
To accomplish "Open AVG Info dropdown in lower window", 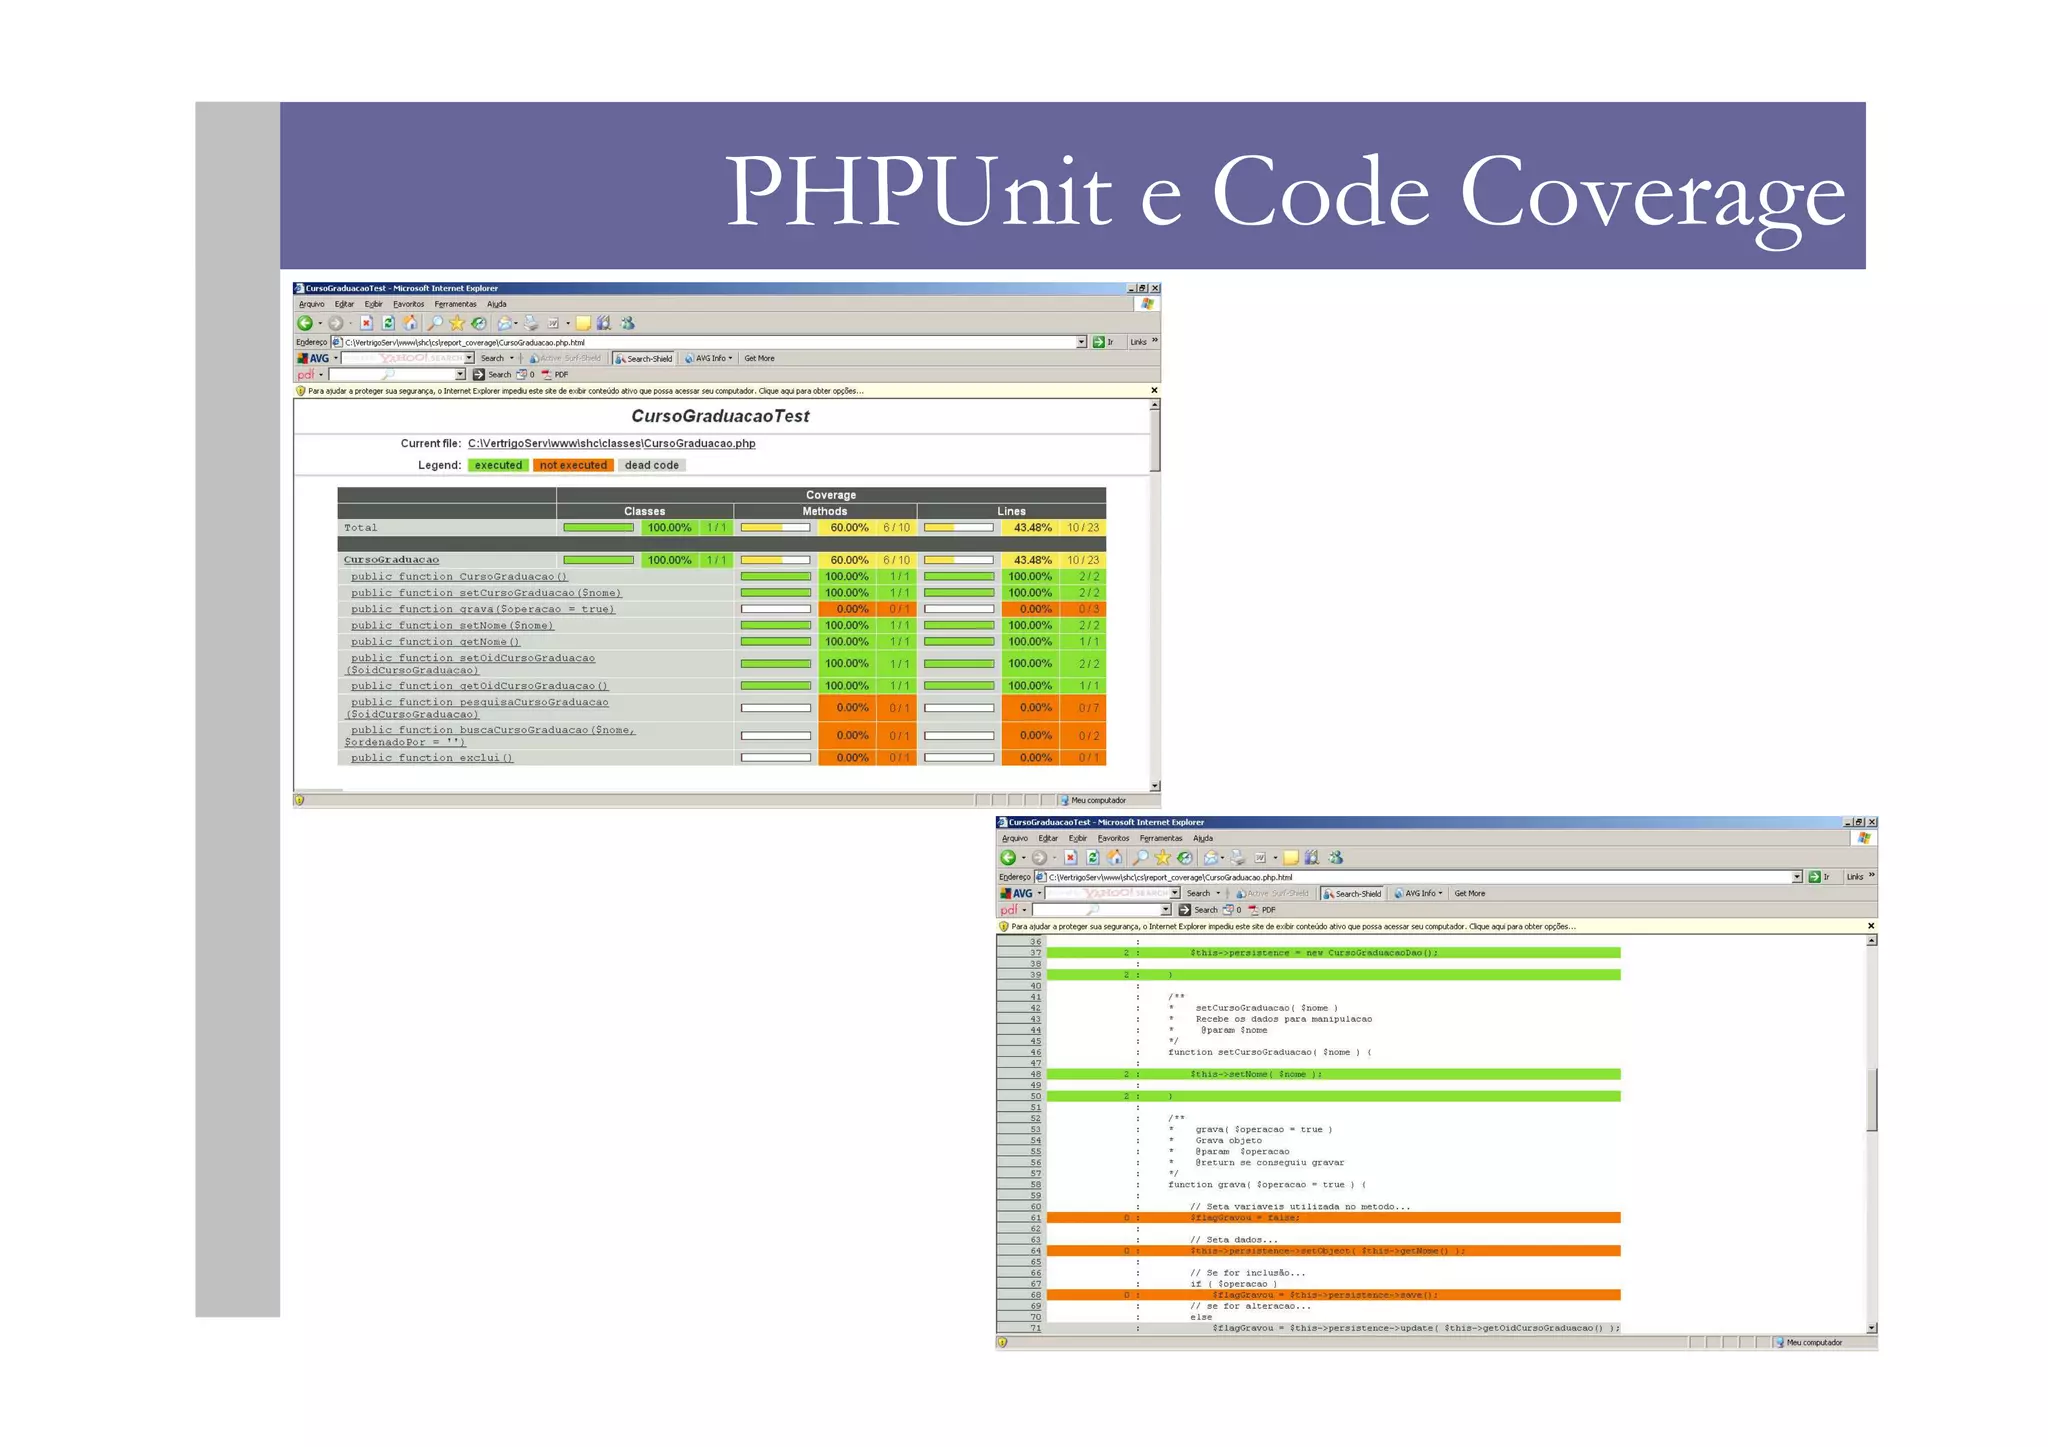I will click(x=1418, y=893).
